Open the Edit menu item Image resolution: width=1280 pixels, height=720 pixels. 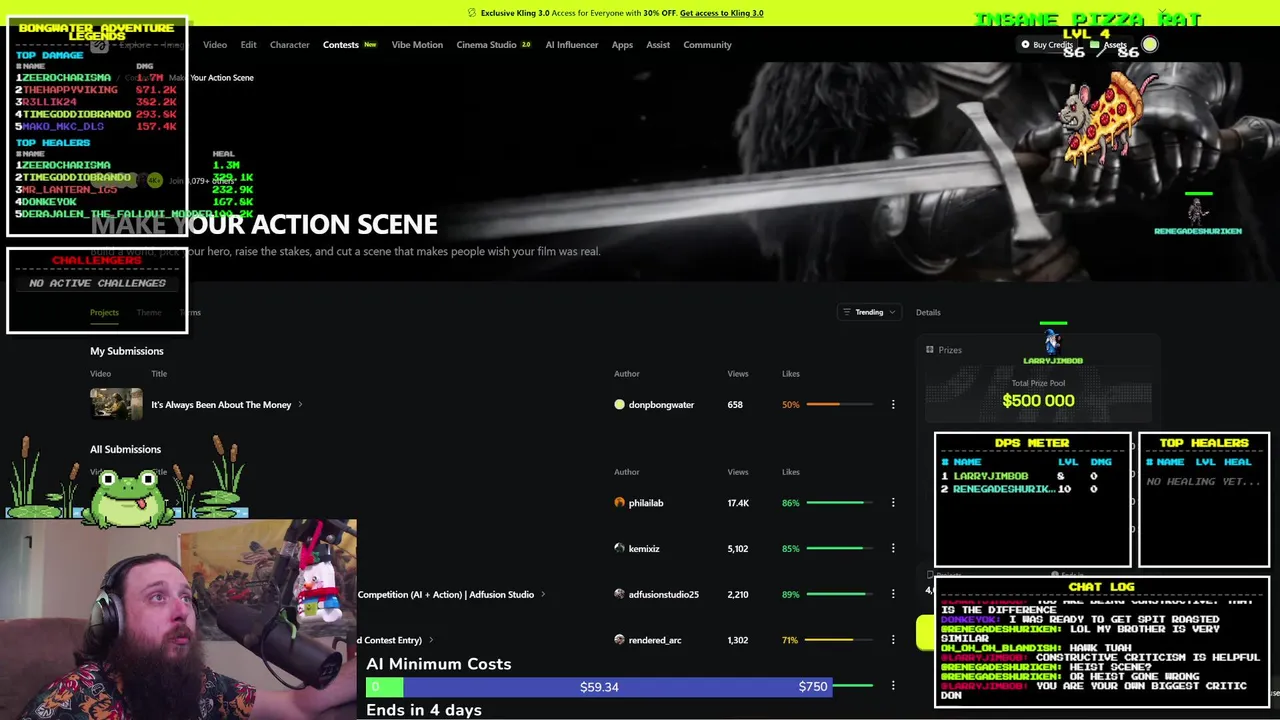(x=248, y=45)
